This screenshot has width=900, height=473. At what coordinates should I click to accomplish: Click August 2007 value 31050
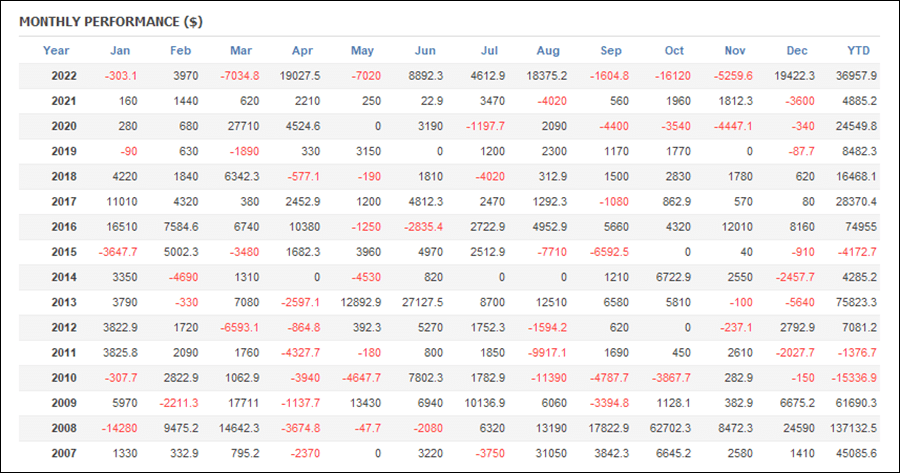tap(551, 453)
